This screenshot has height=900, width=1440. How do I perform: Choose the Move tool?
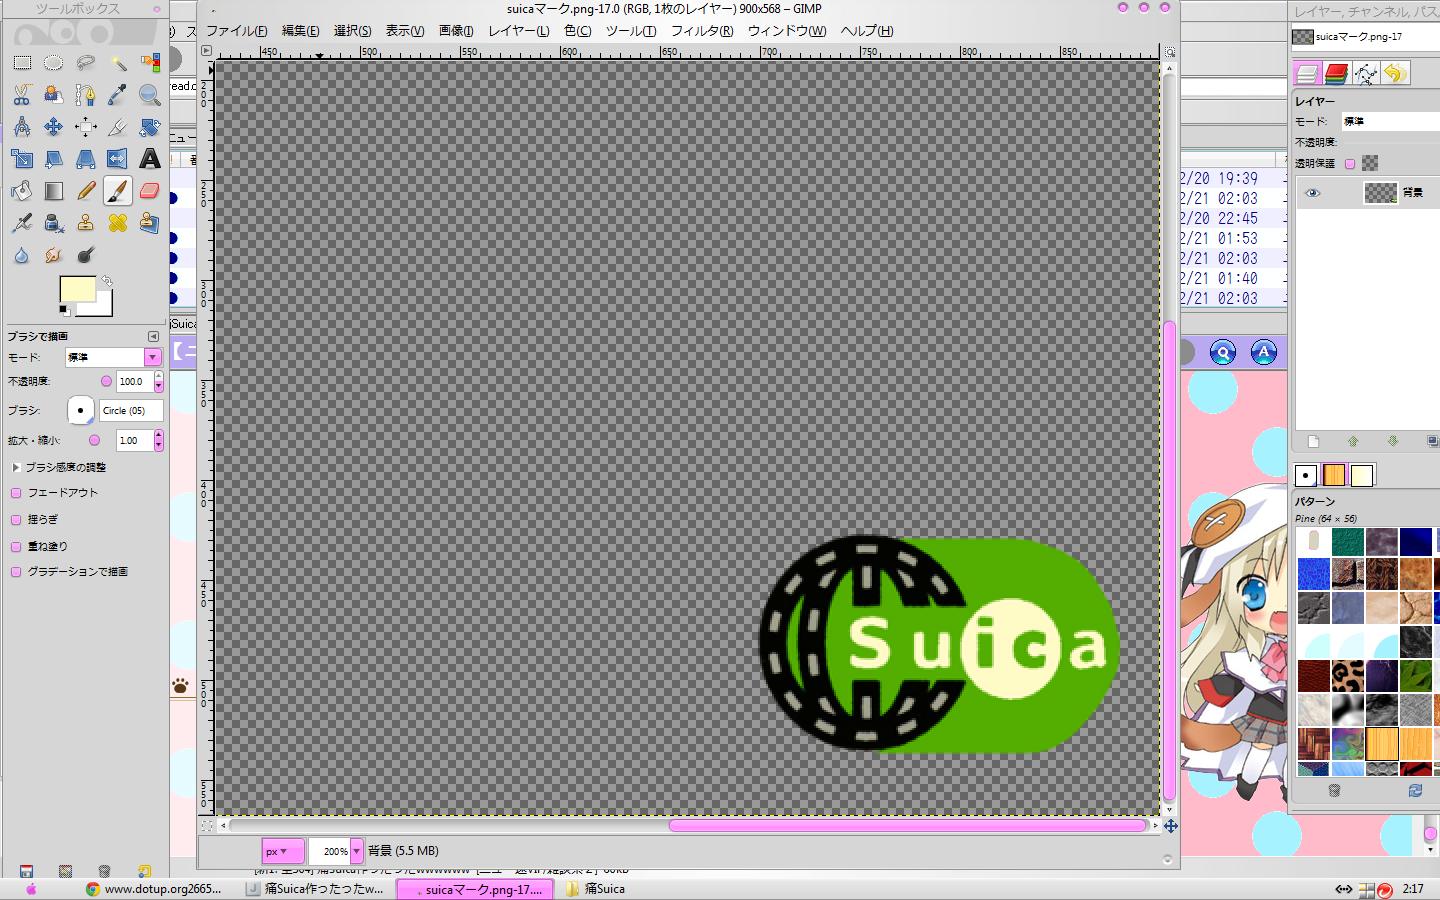point(53,127)
